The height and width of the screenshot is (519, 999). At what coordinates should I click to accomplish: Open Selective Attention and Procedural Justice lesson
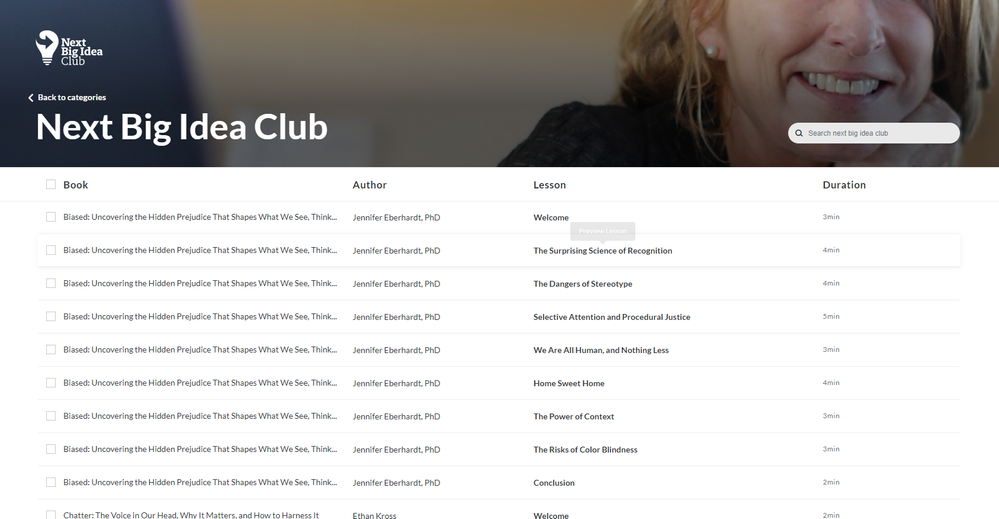click(612, 317)
